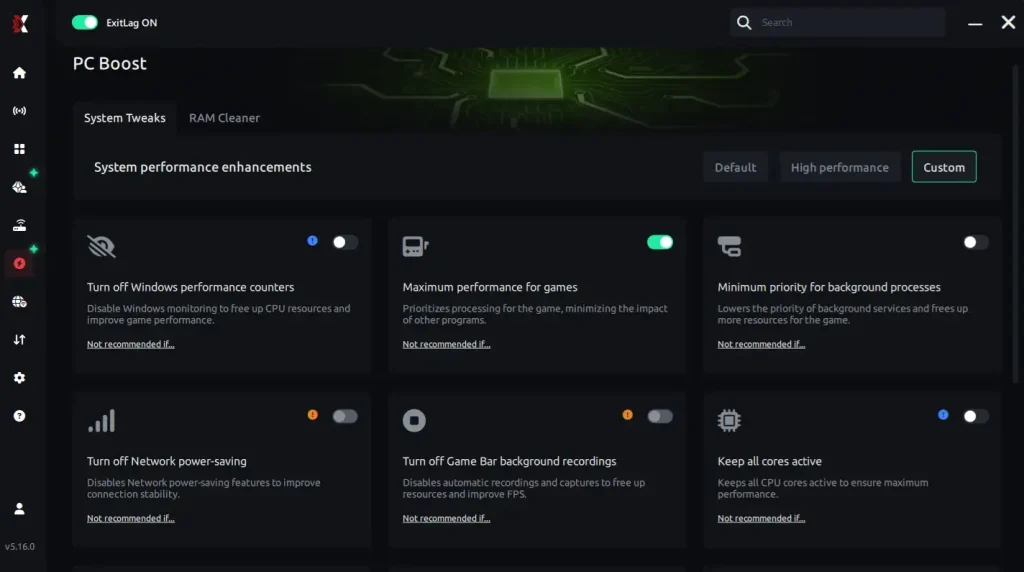
Task: Click the PC Boost page title
Action: tap(110, 63)
